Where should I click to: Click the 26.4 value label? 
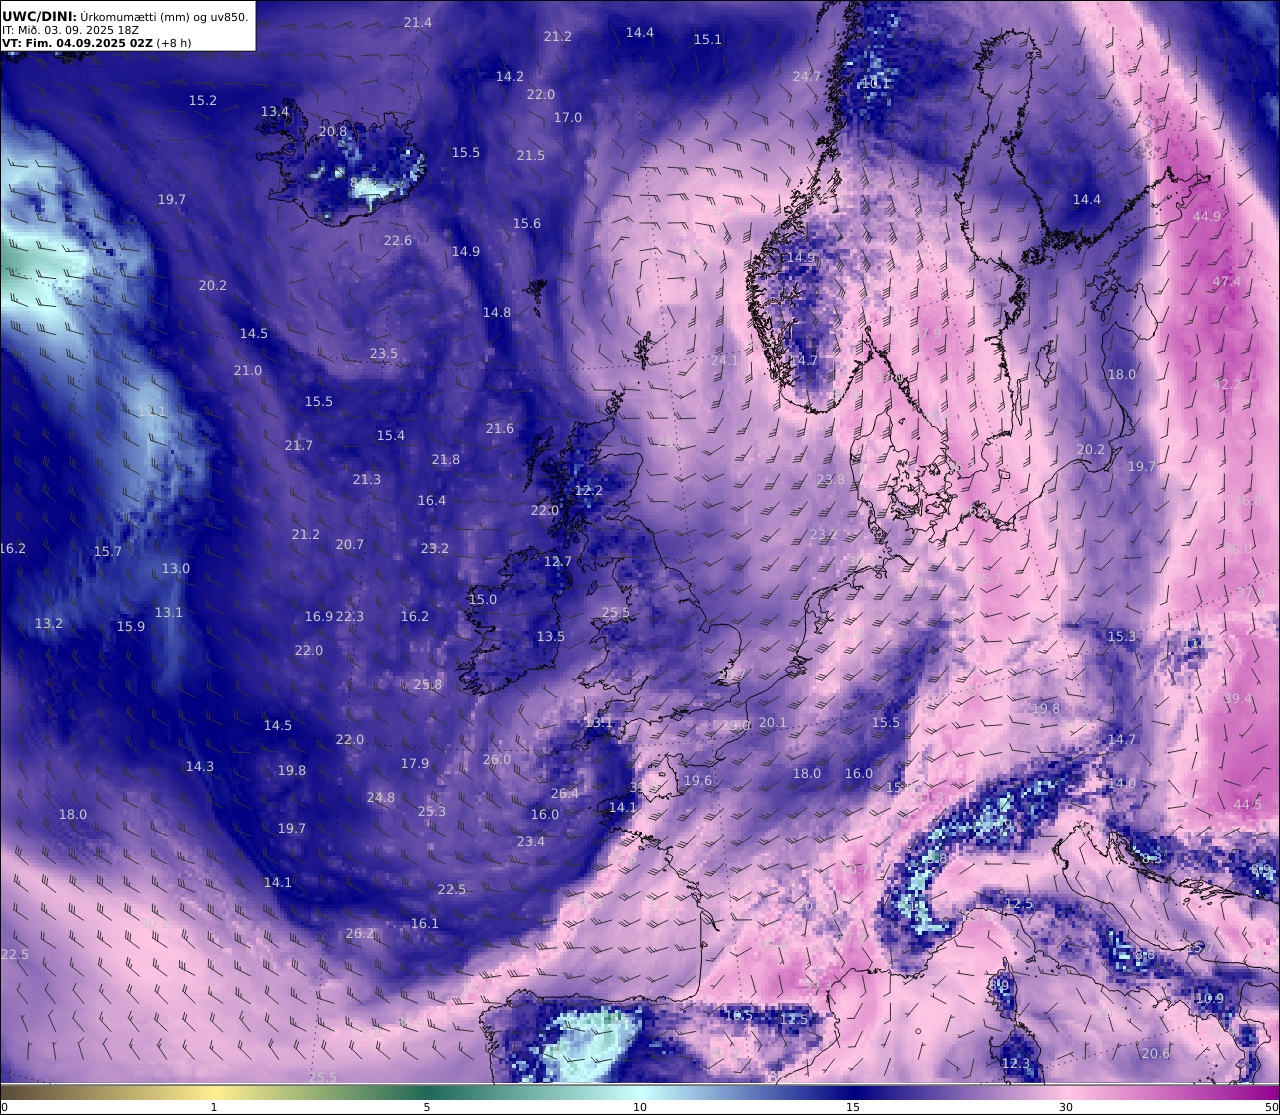[565, 793]
